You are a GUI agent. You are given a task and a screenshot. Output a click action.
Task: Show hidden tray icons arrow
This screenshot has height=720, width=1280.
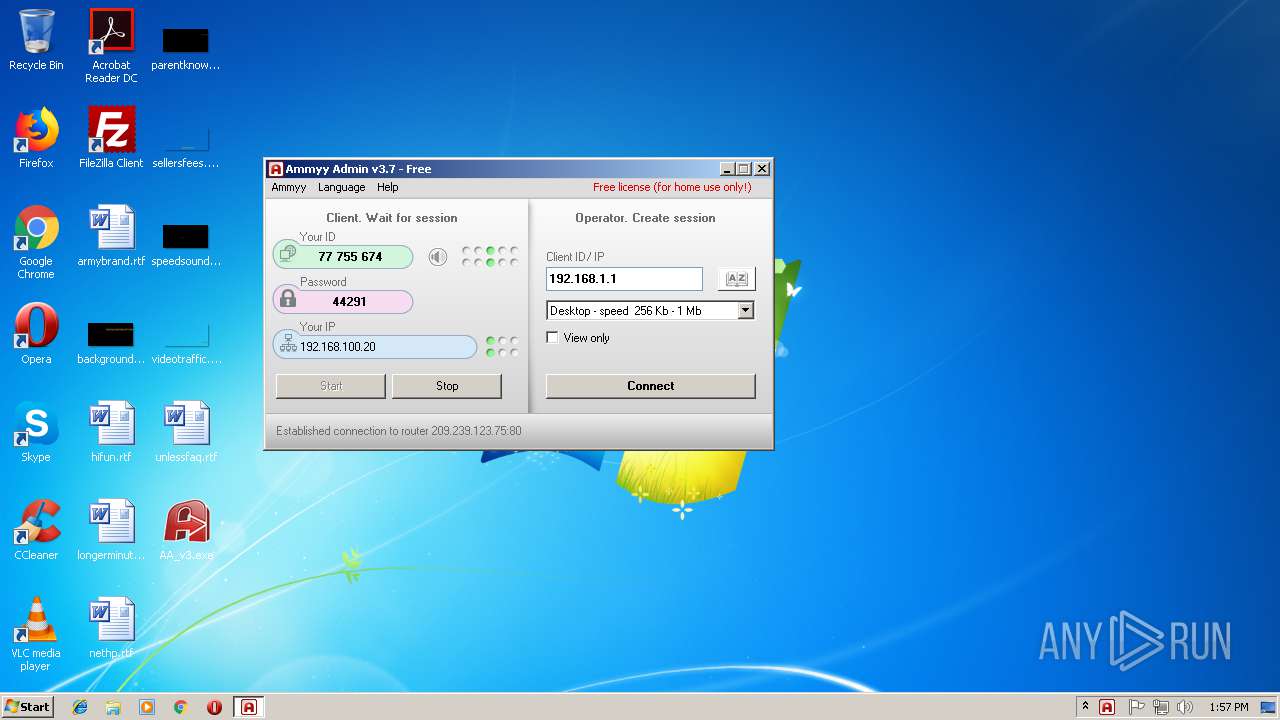(x=1086, y=707)
